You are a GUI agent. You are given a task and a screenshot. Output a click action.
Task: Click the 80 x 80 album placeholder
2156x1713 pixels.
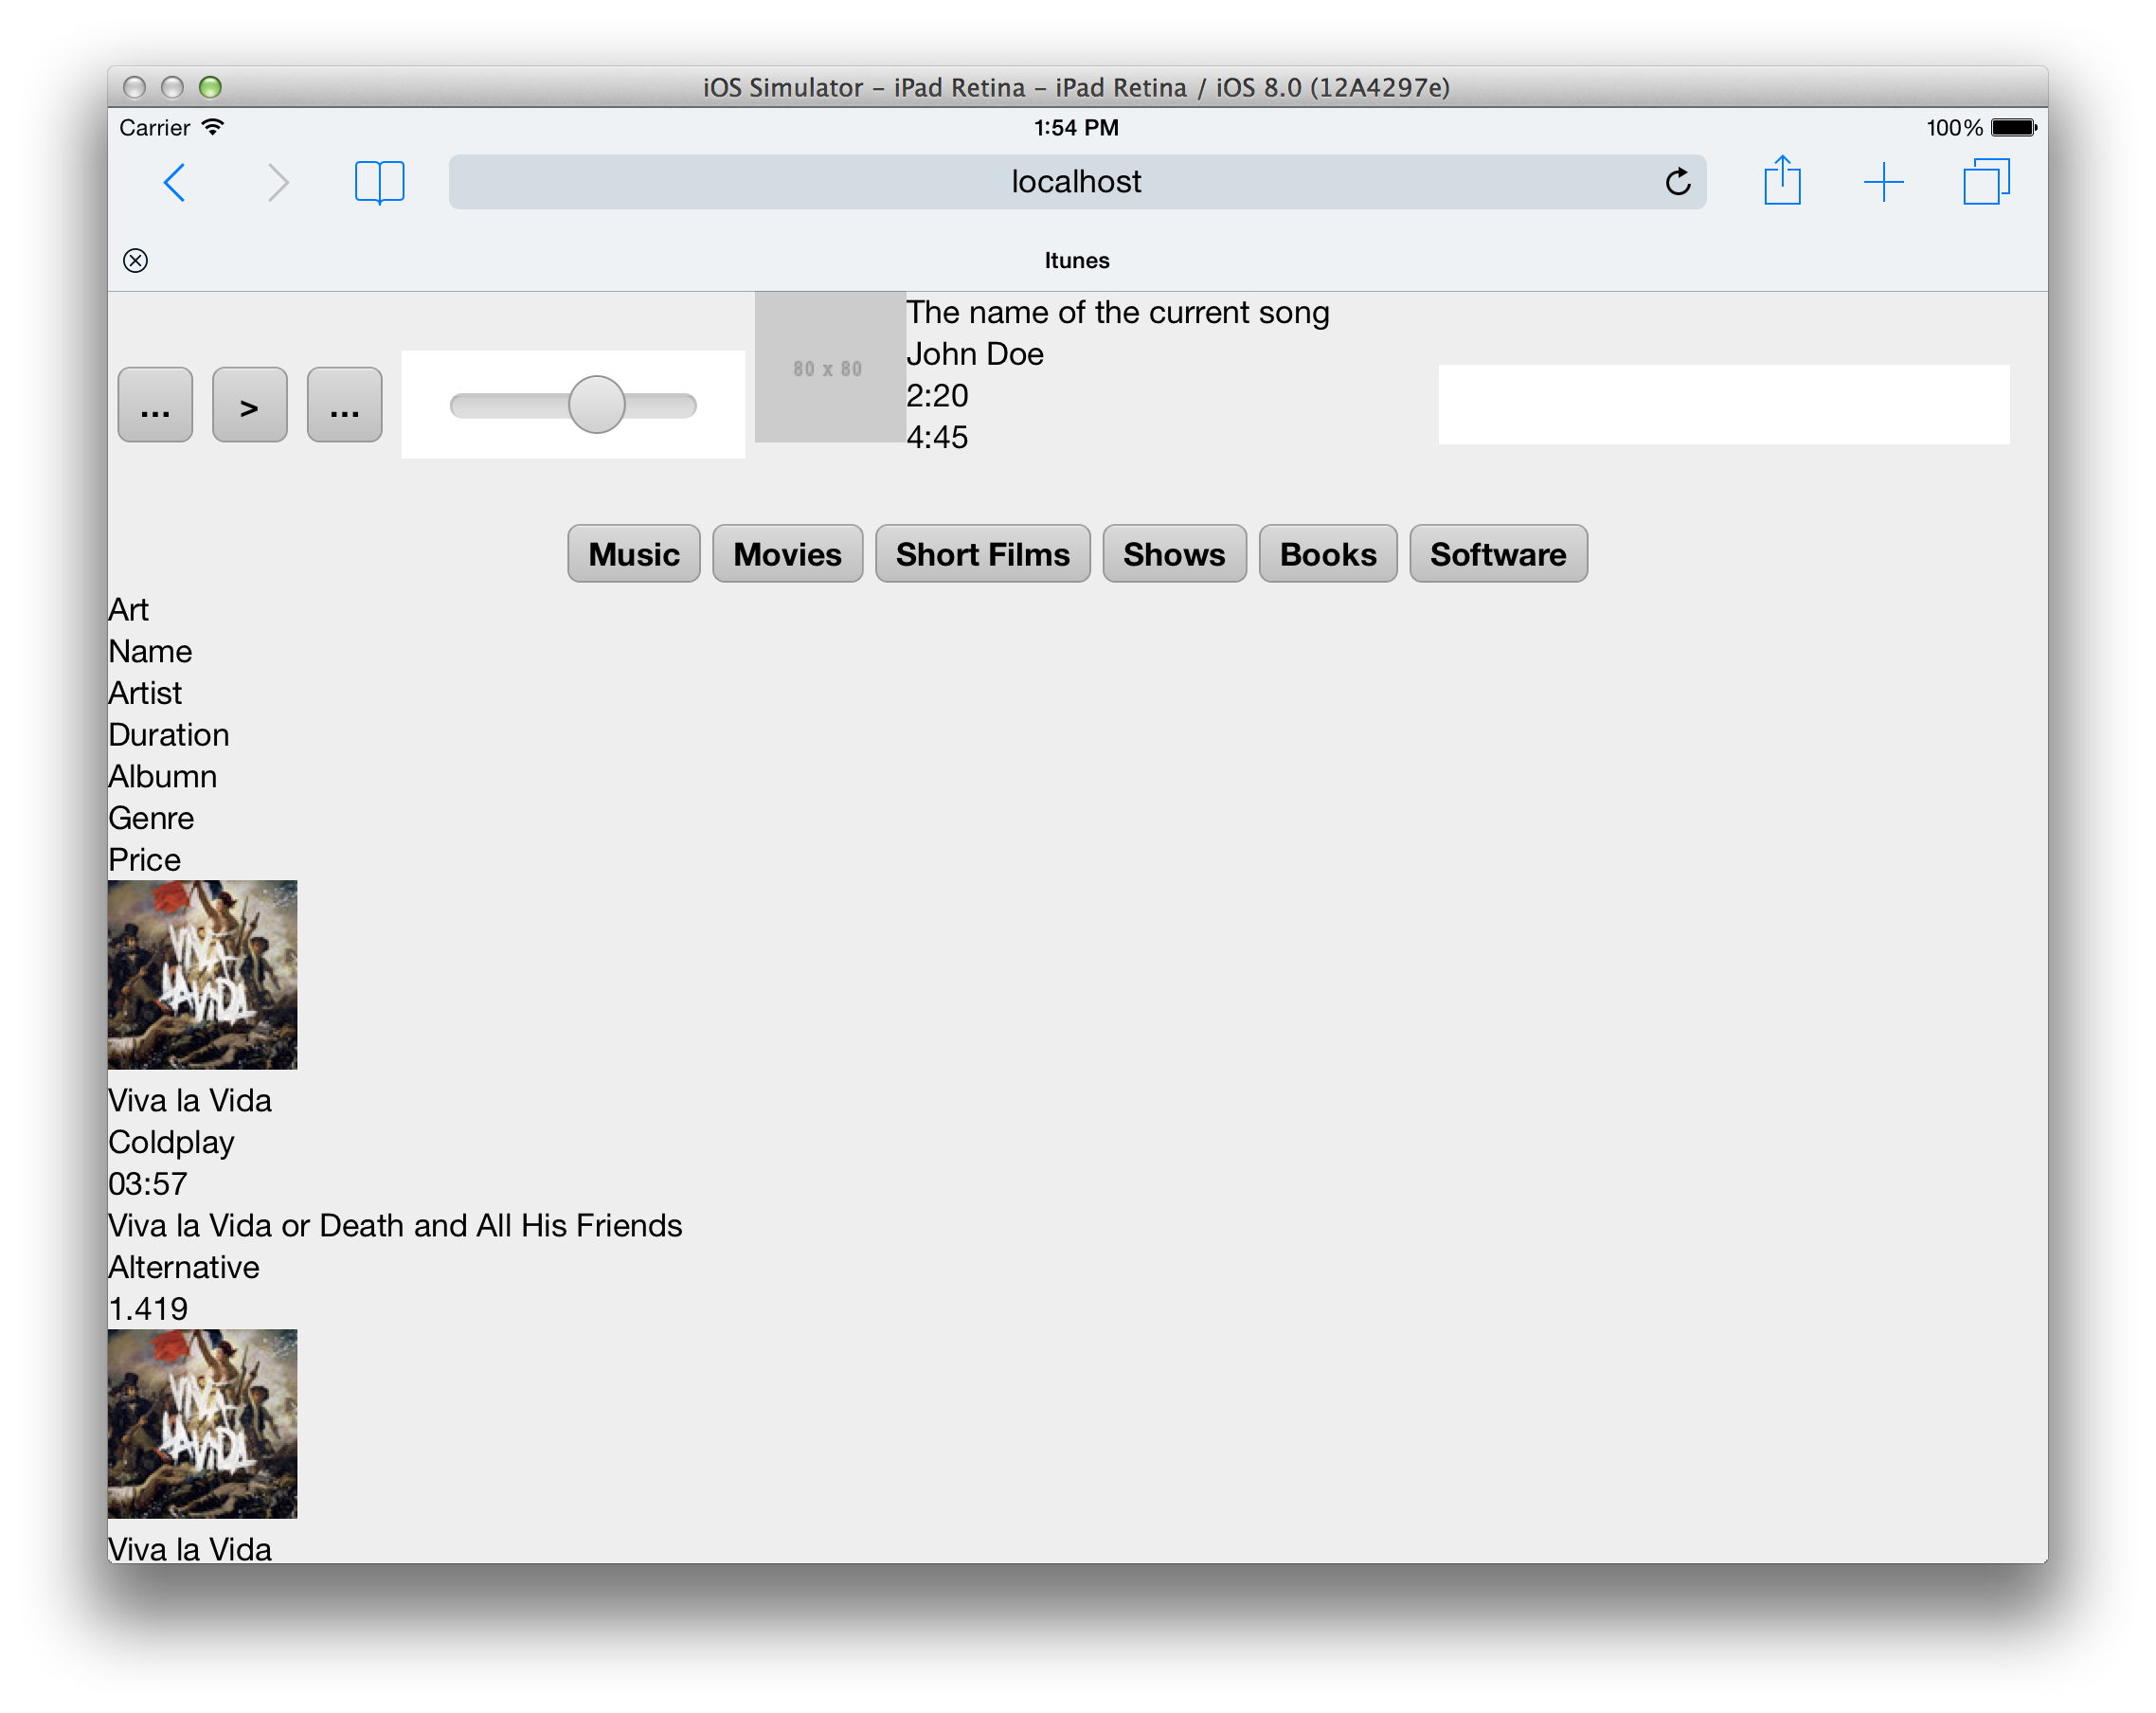click(x=829, y=368)
